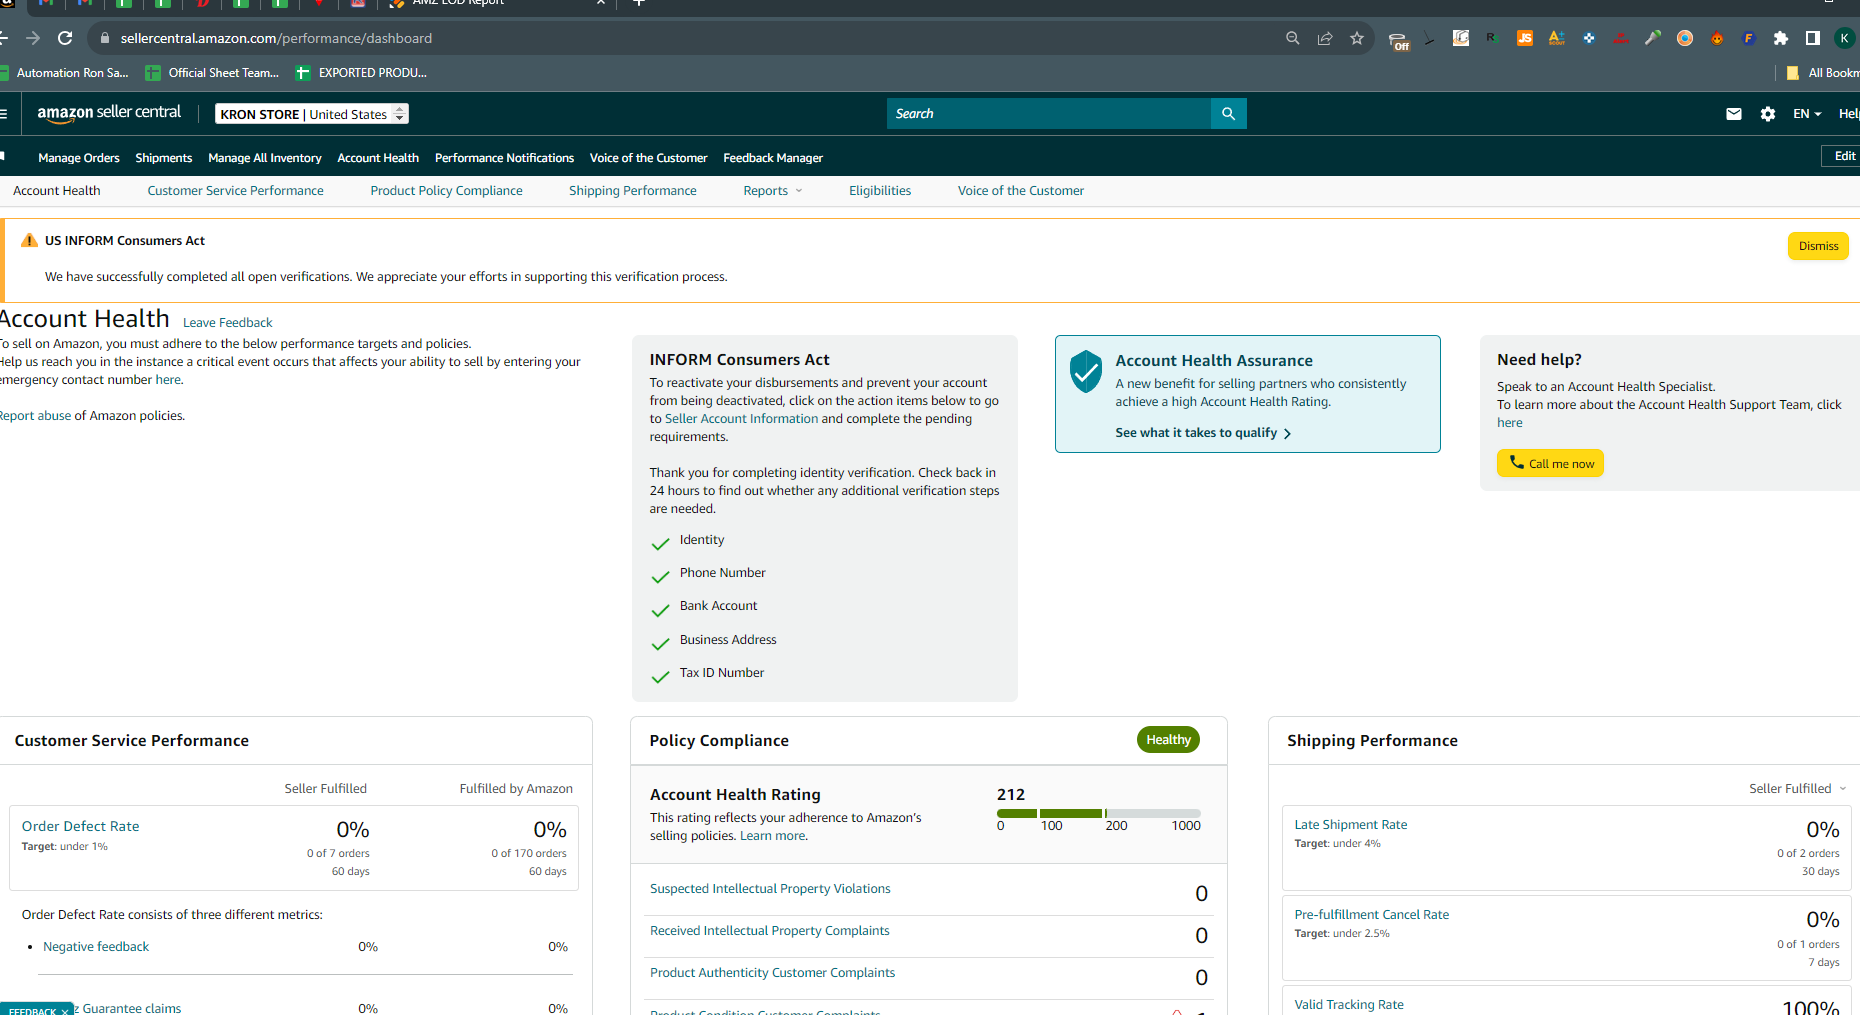The image size is (1860, 1015).
Task: Open the Pre-fulfillment Cancel Rate link
Action: click(x=1372, y=915)
